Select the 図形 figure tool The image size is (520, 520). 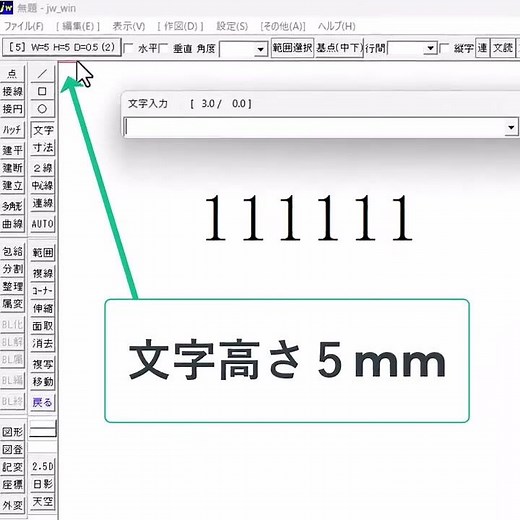pyautogui.click(x=12, y=432)
